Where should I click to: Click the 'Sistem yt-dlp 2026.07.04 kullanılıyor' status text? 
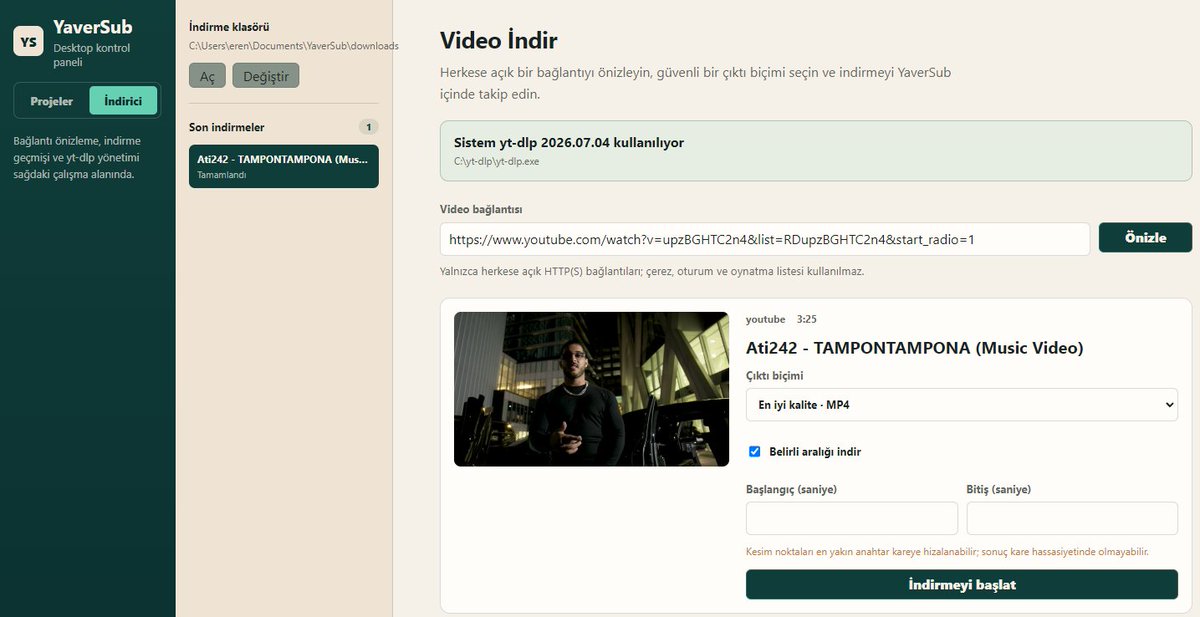pos(569,143)
